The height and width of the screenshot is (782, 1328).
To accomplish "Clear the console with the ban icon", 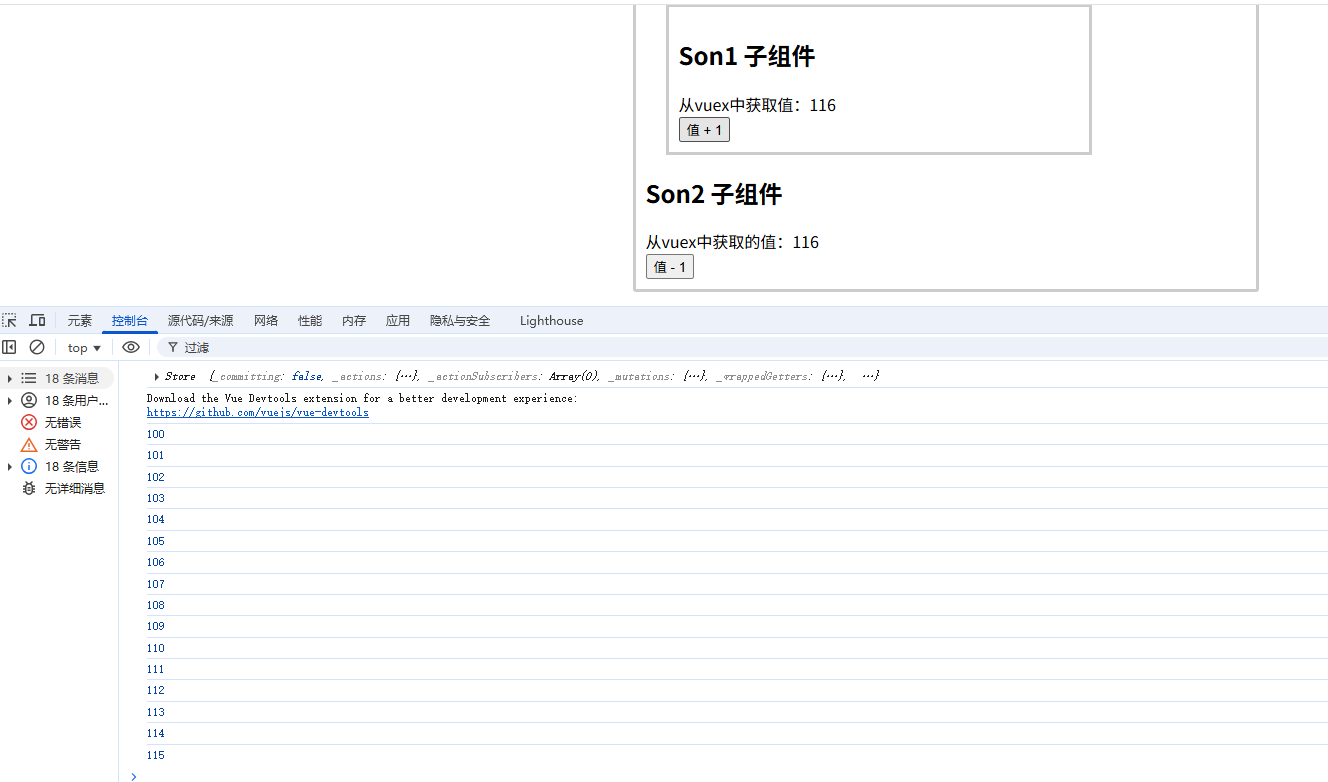I will coord(37,347).
